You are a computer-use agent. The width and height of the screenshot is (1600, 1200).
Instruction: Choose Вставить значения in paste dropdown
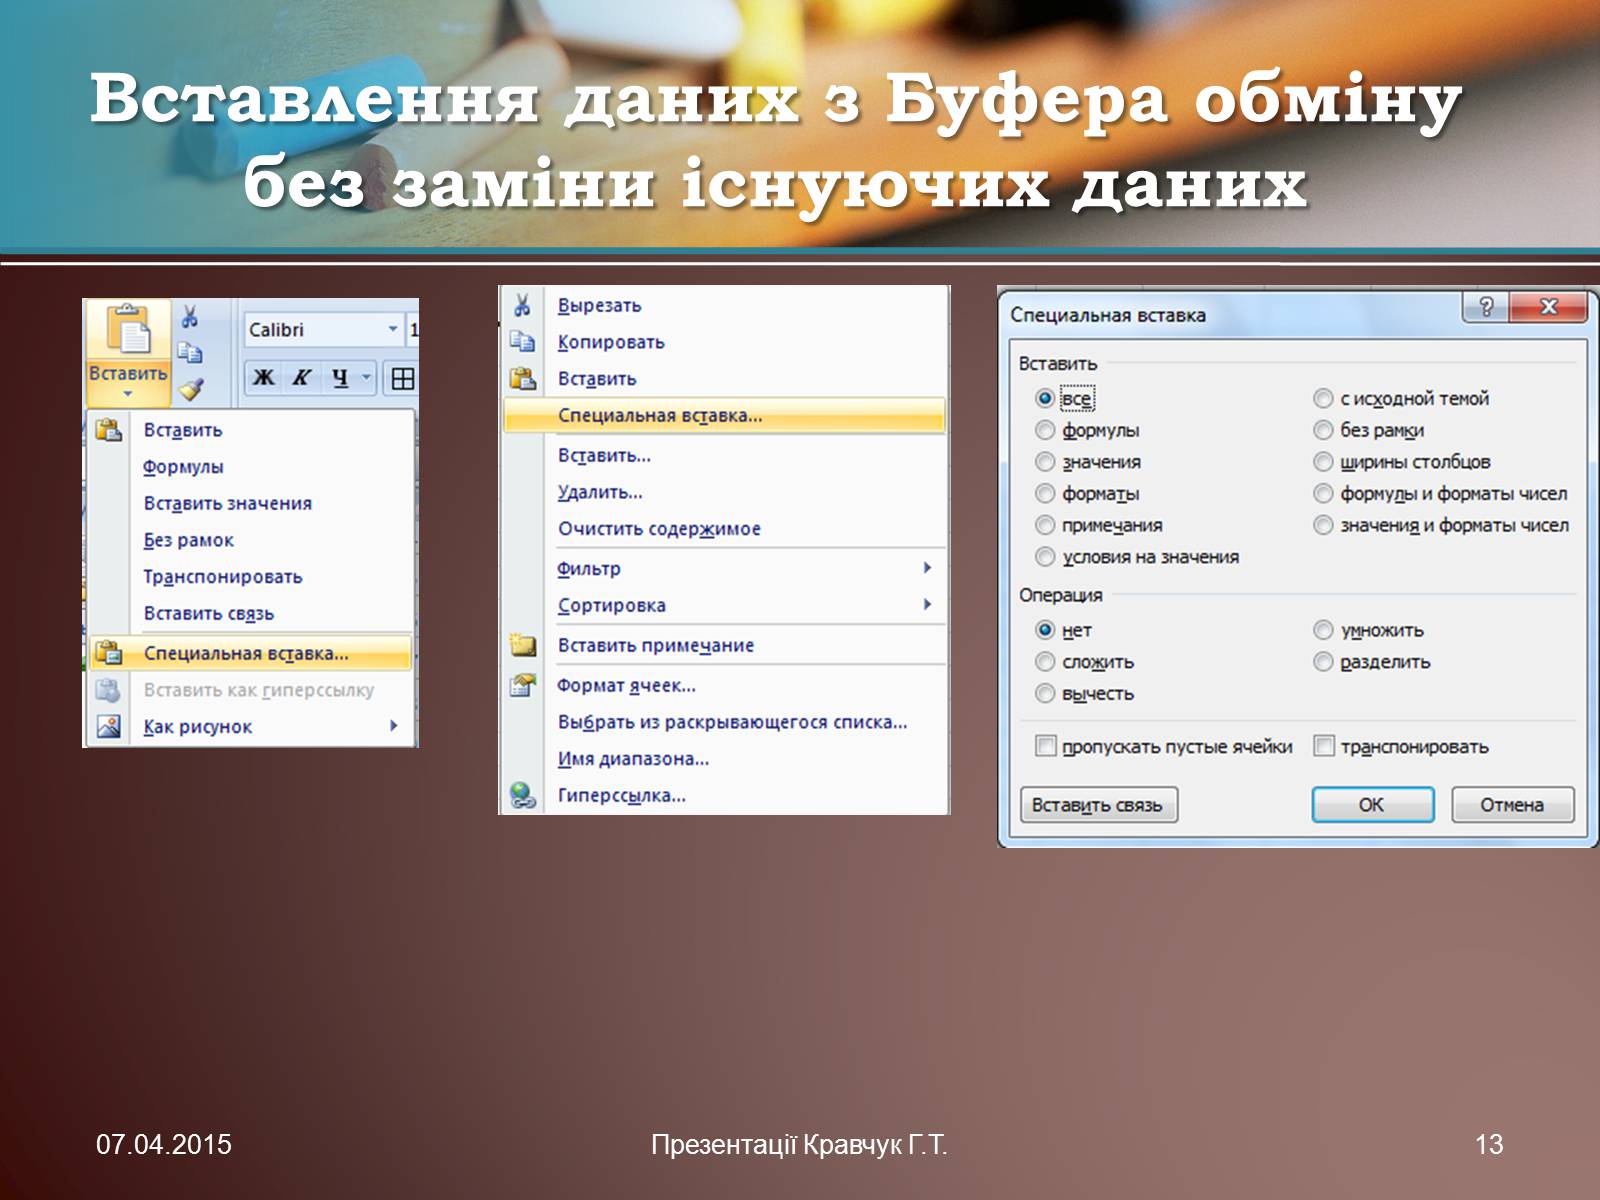pos(251,503)
